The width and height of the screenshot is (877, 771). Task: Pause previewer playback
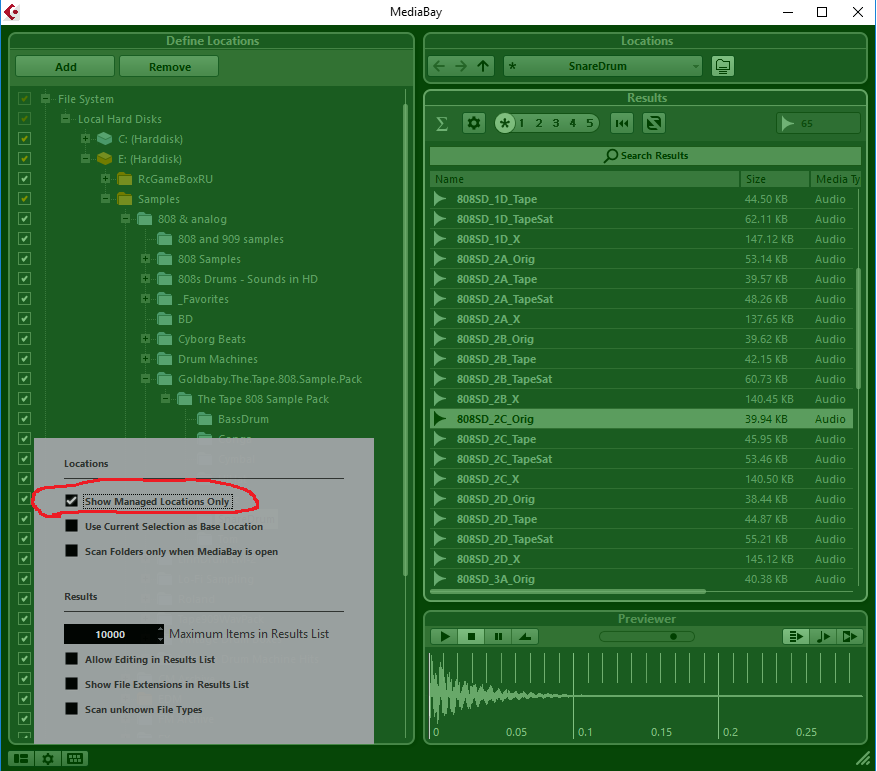pyautogui.click(x=498, y=636)
